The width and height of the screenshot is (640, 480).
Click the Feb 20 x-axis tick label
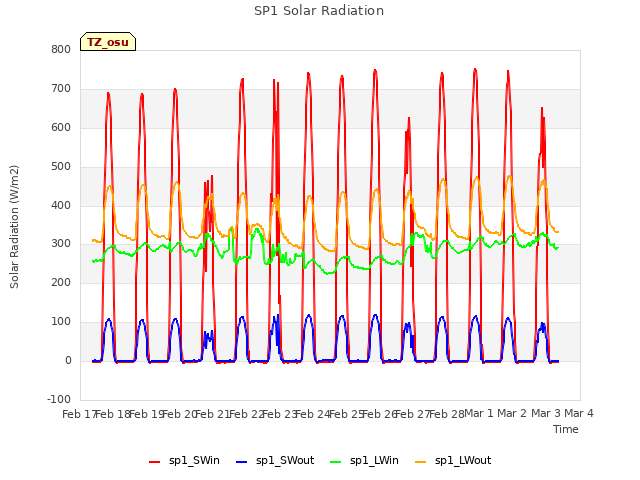[180, 414]
